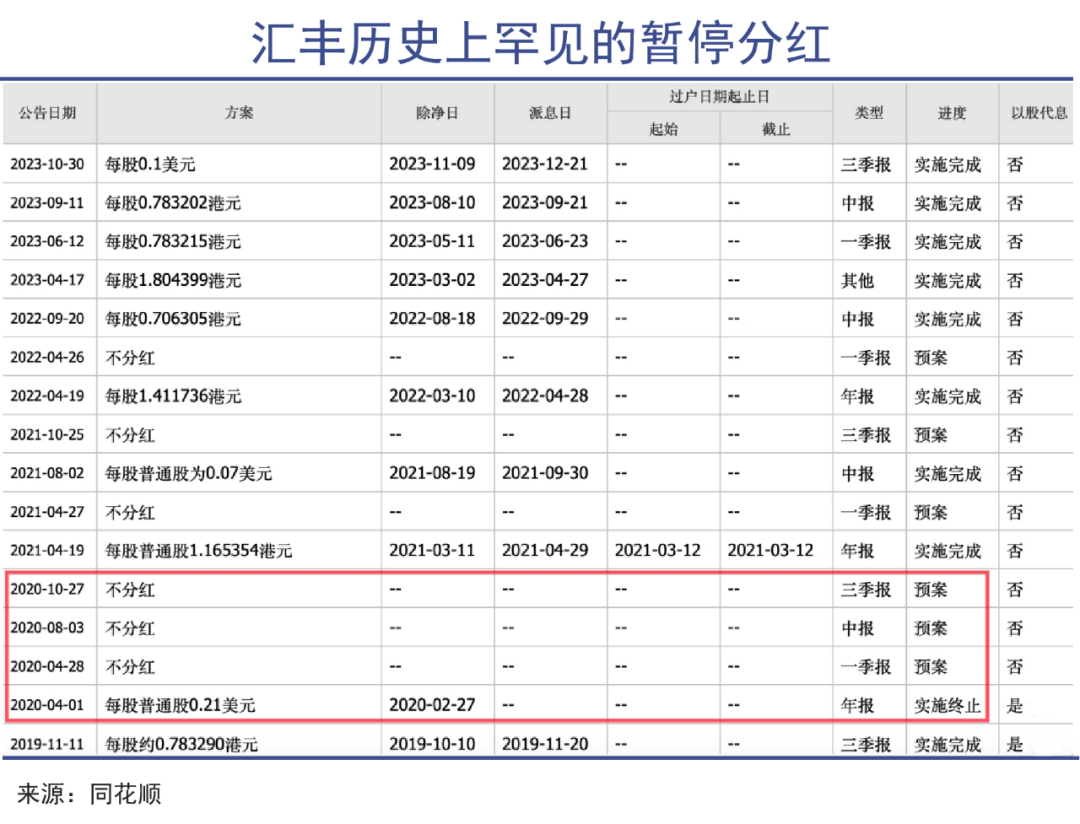Select the 派息日 column header

550,113
